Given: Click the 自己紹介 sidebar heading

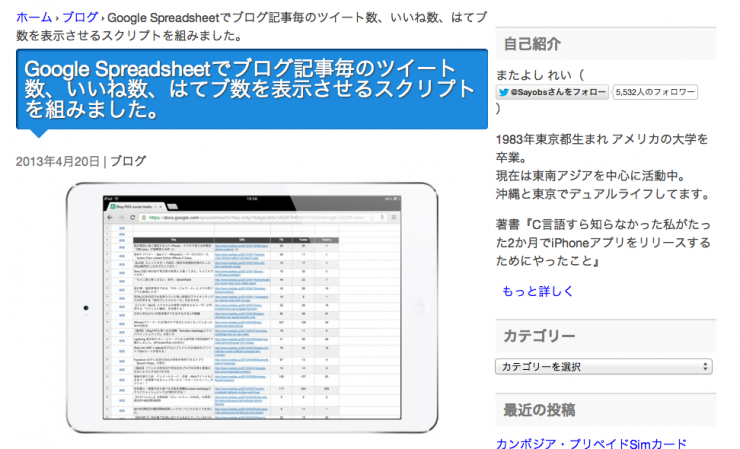Looking at the screenshot, I should [532, 44].
